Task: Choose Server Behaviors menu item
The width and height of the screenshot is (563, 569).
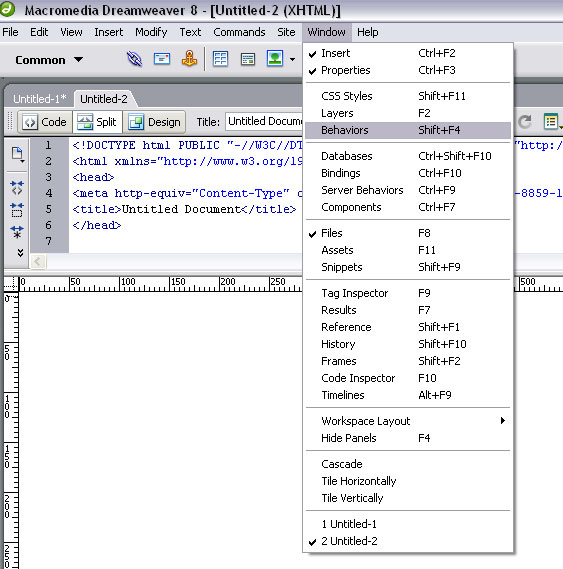Action: pyautogui.click(x=408, y=190)
